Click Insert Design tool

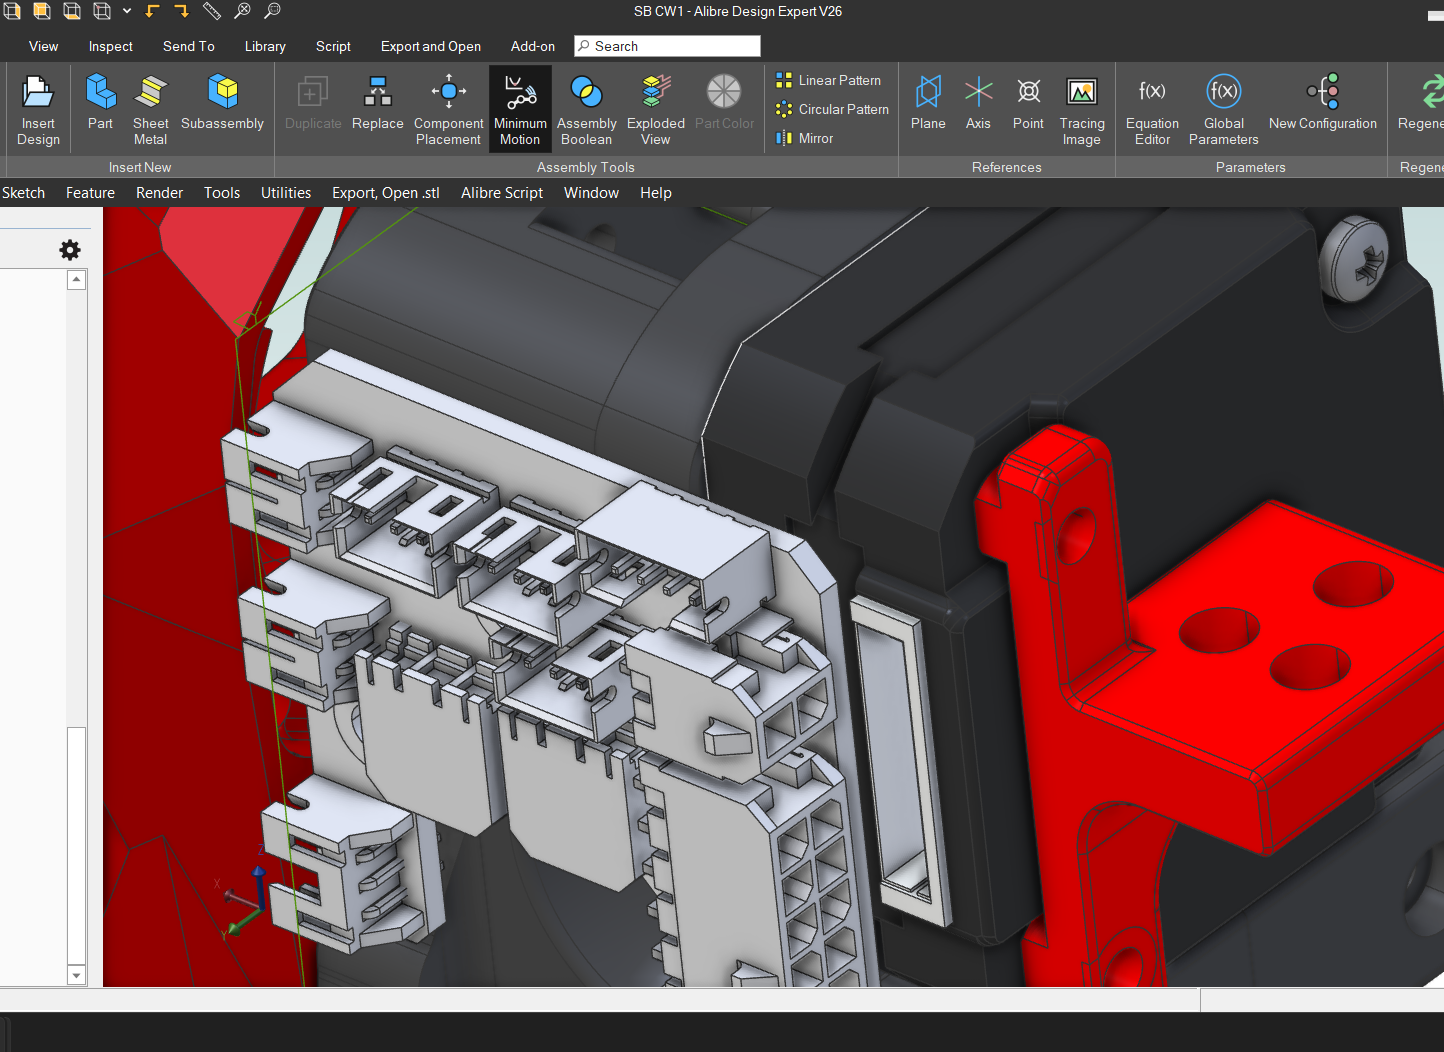pos(38,110)
